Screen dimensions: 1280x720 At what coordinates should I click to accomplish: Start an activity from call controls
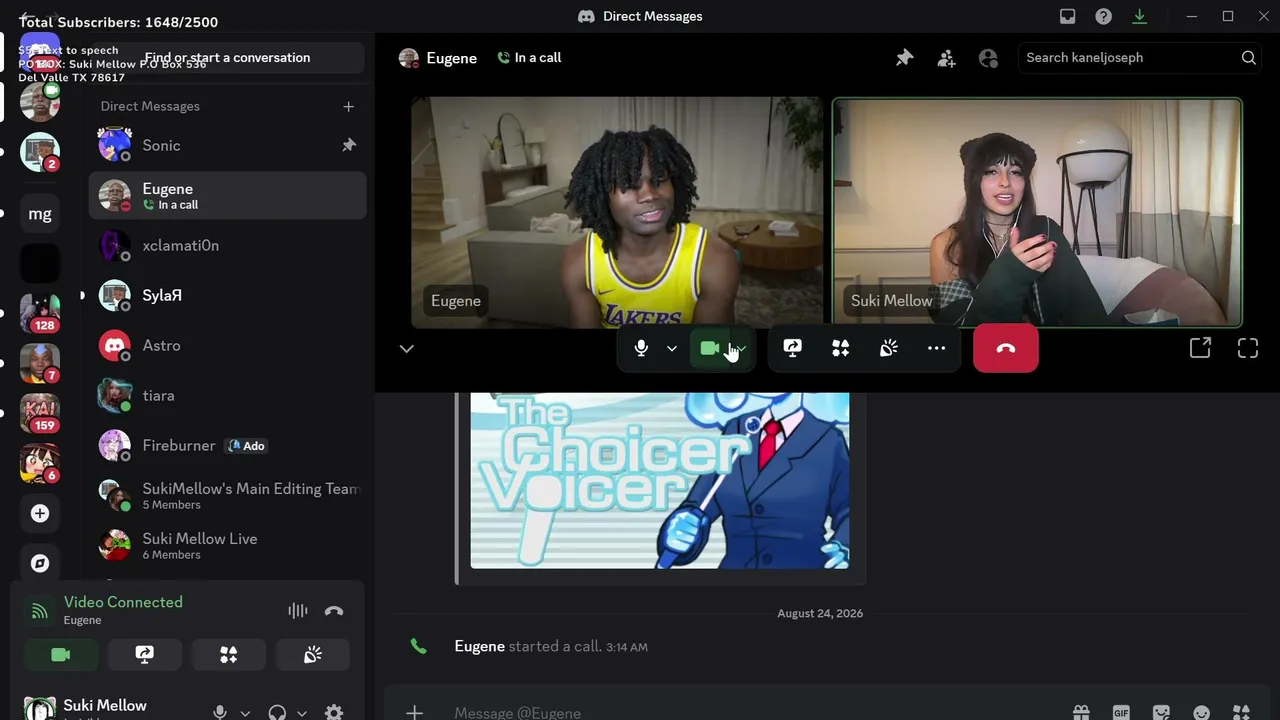(x=840, y=348)
